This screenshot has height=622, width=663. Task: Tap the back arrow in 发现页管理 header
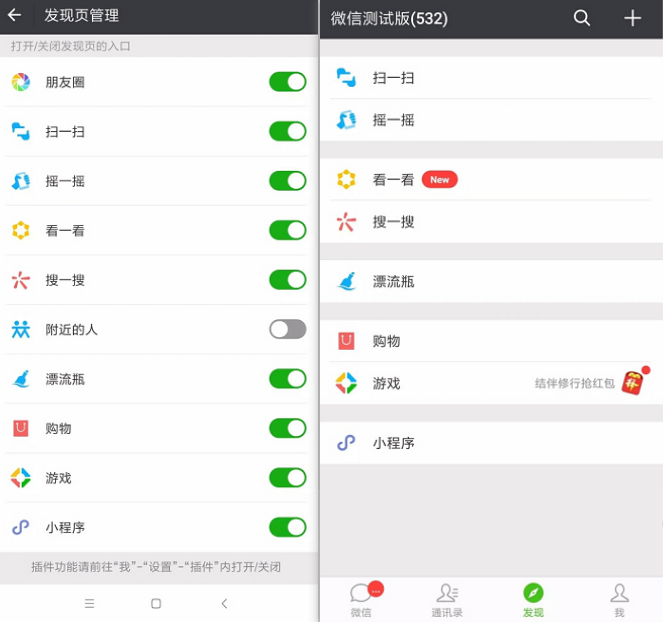point(14,15)
